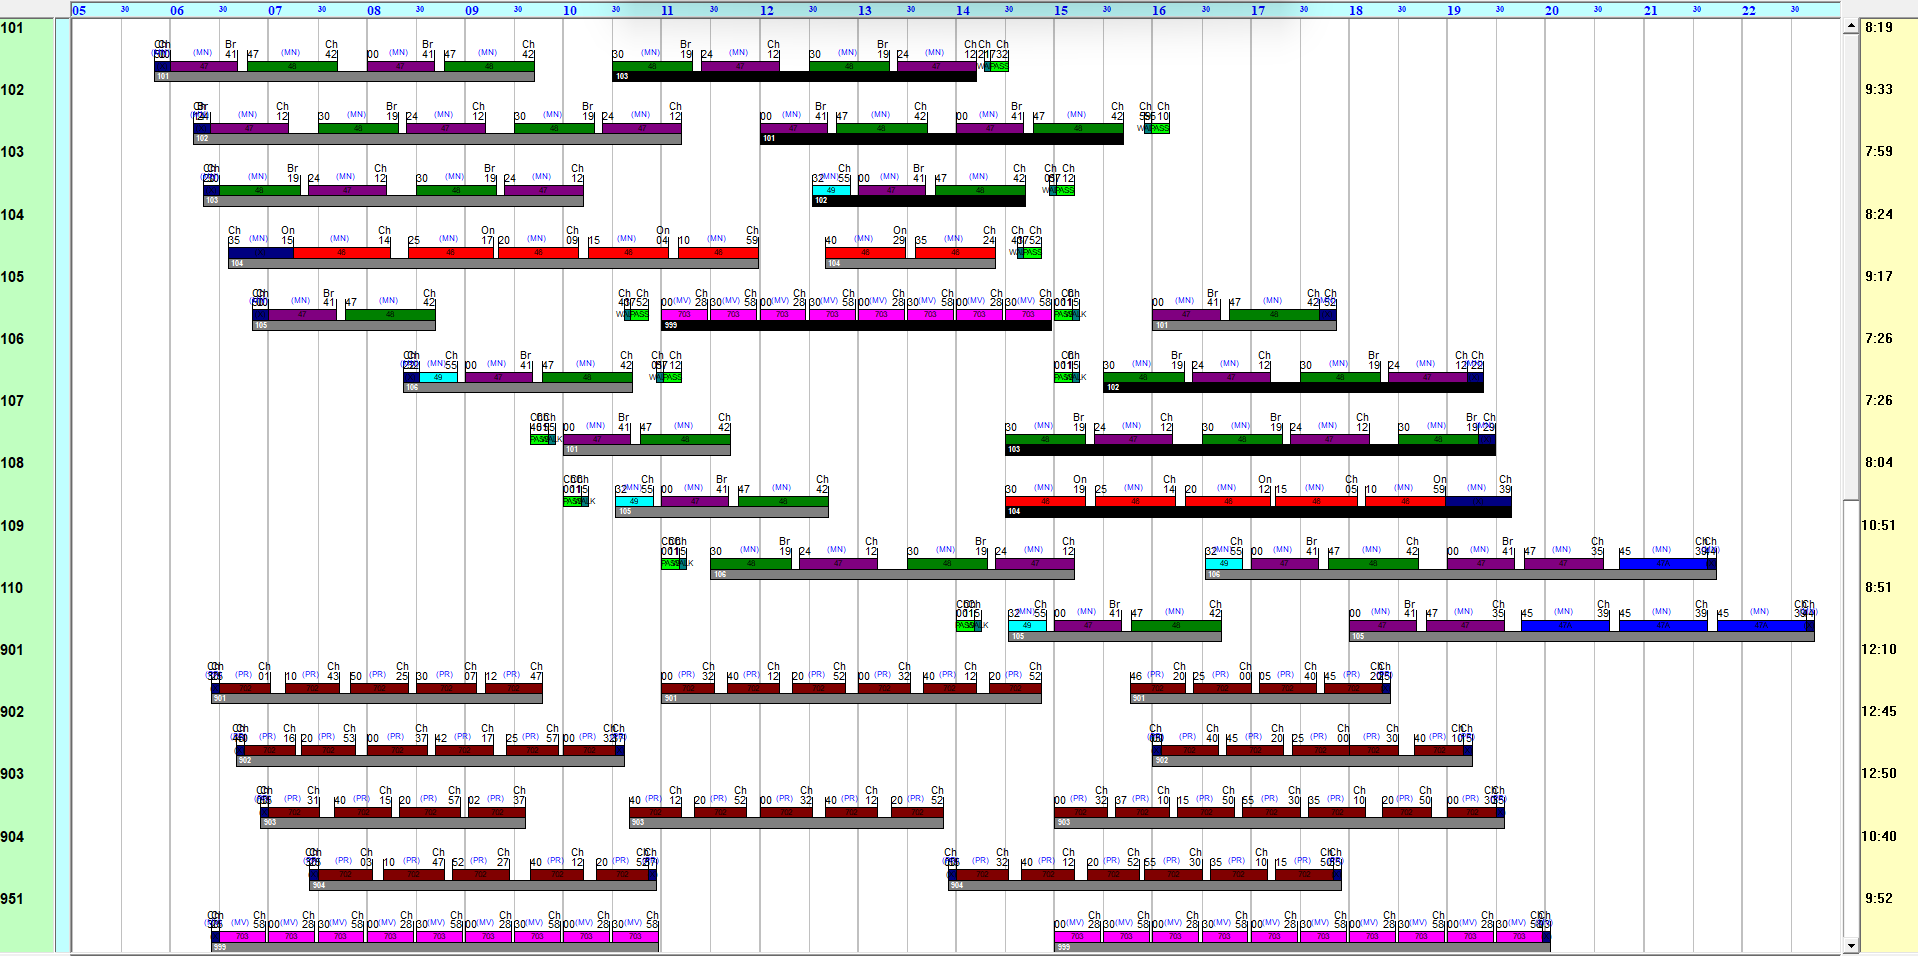Viewport: 1918px width, 956px height.
Task: Click the 10:51 duration in right column
Action: pos(1878,526)
